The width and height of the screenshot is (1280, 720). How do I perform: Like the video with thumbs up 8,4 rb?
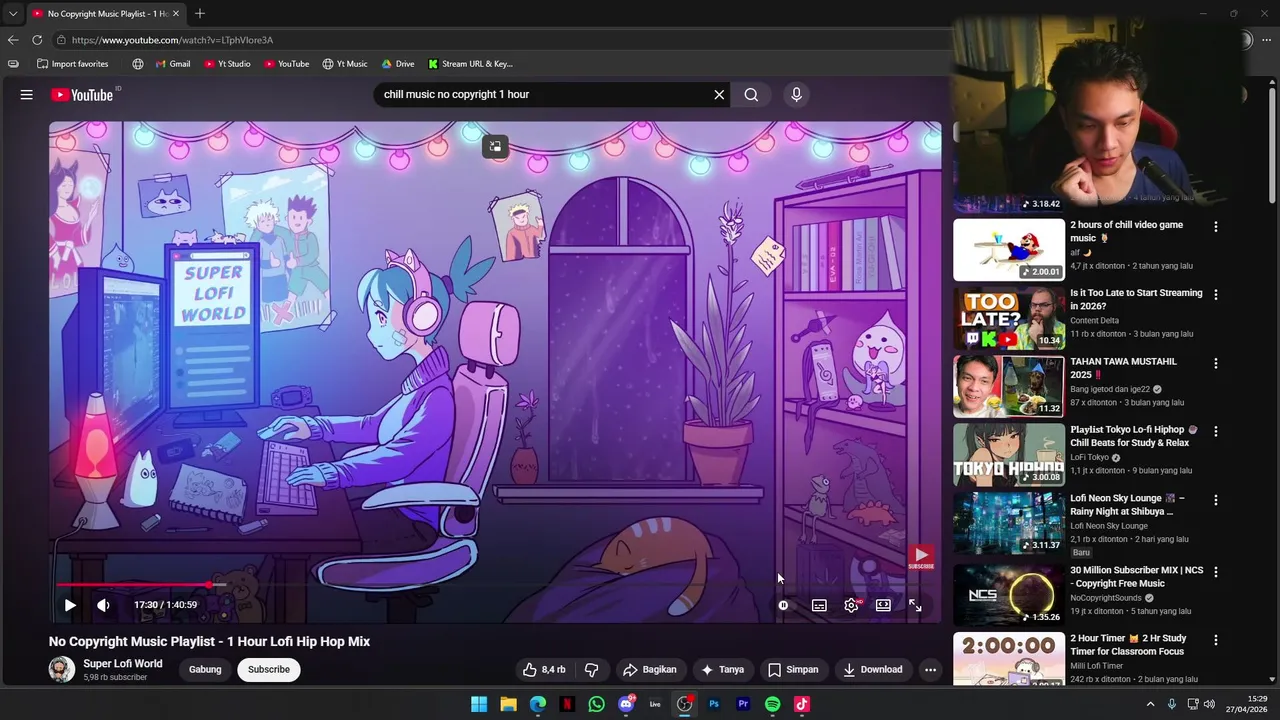click(544, 670)
